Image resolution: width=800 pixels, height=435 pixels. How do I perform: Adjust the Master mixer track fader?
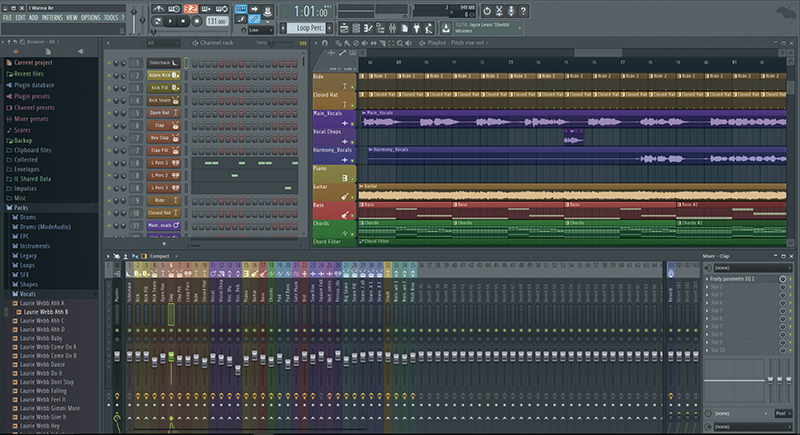[x=117, y=356]
